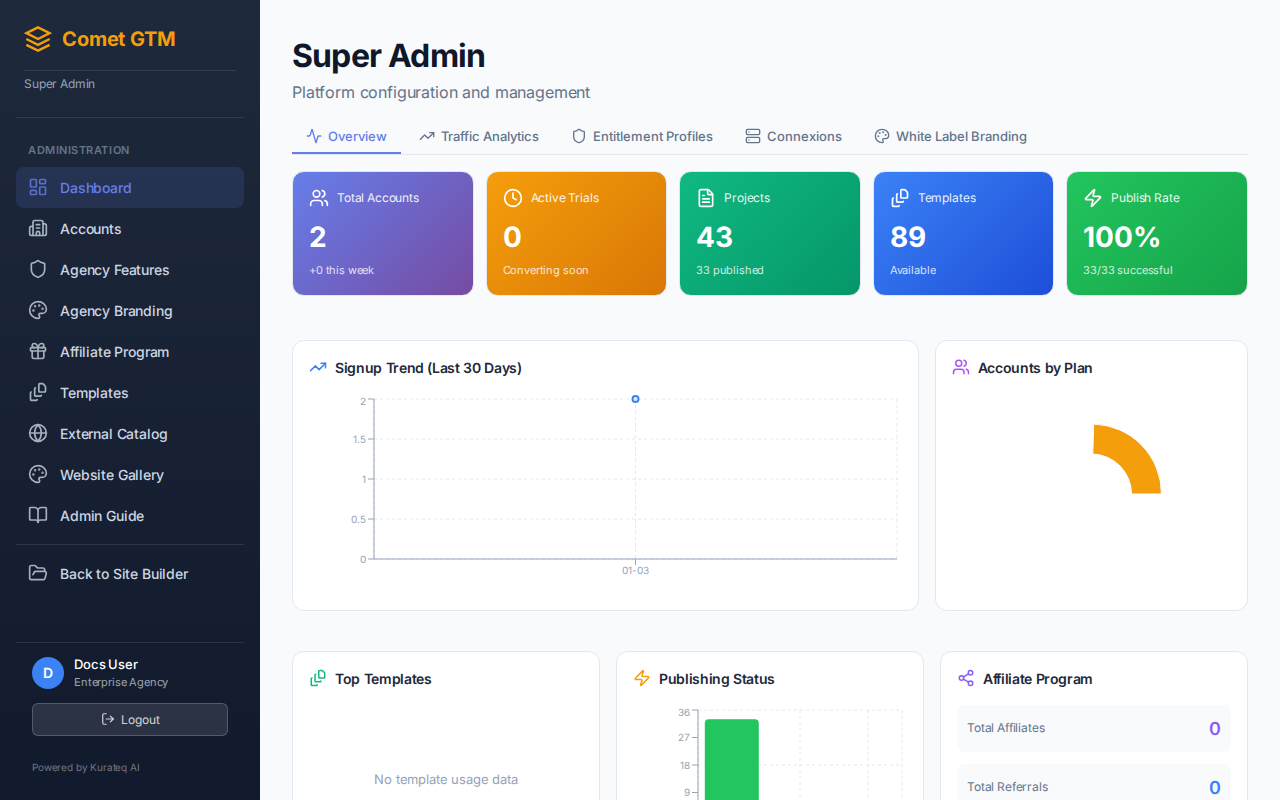
Task: Click the lightning icon on Publish Rate card
Action: pos(1093,197)
